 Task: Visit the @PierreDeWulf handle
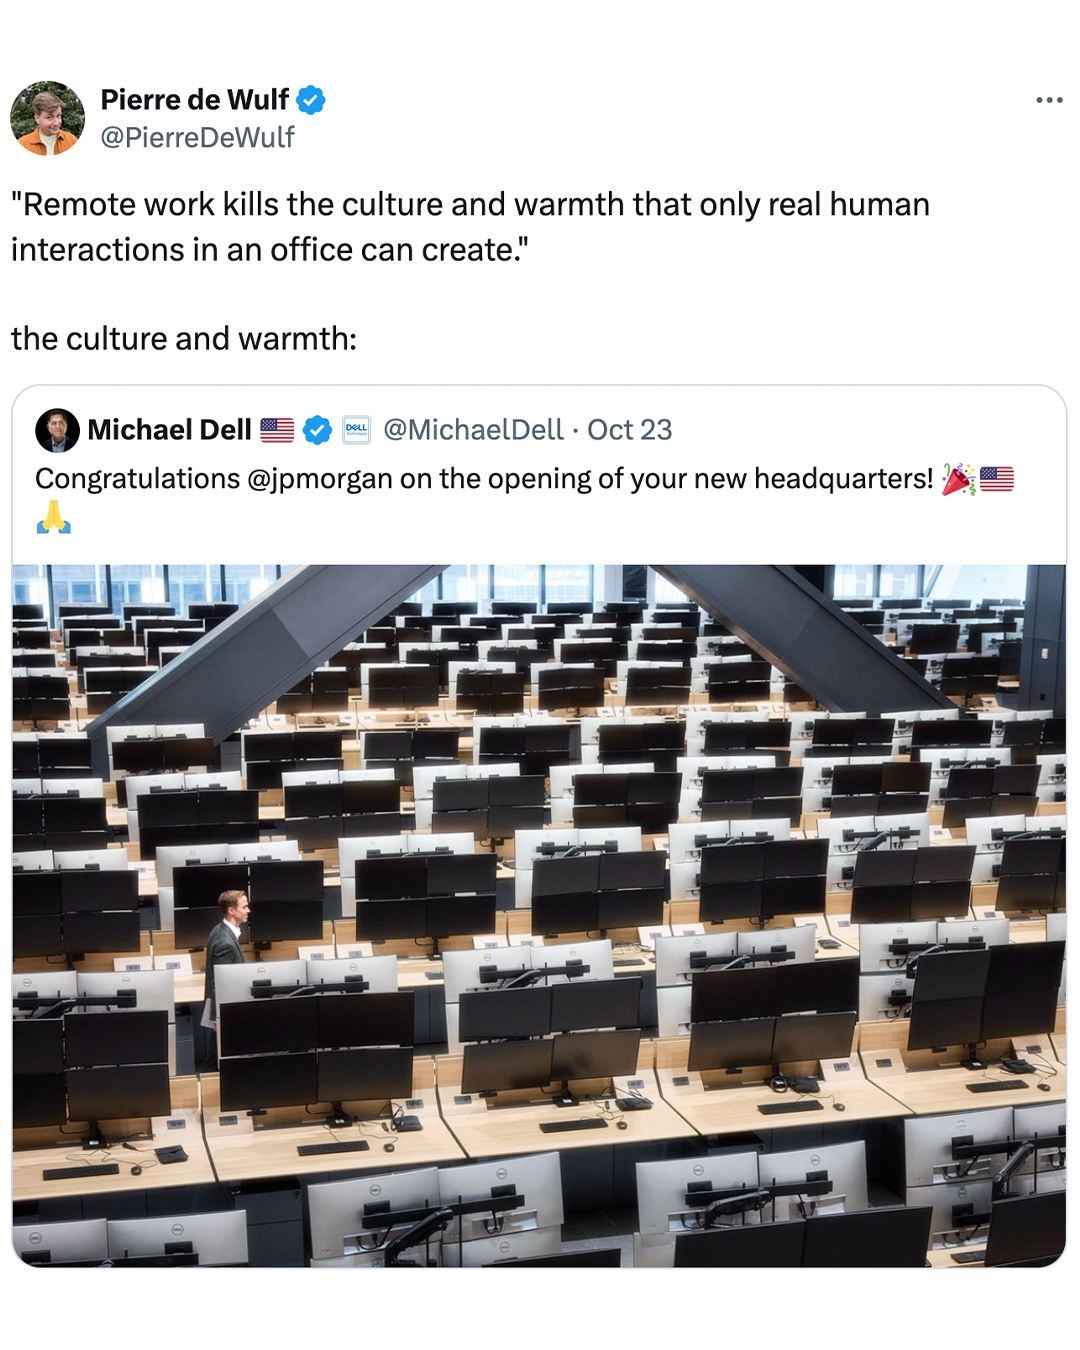[197, 137]
